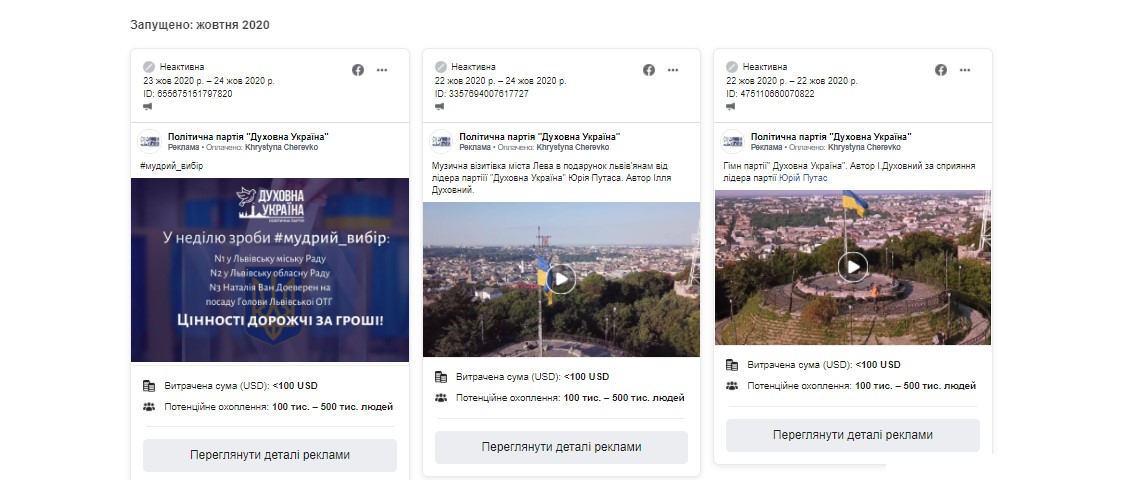Click megaphone icon under third ad ID

pyautogui.click(x=731, y=106)
